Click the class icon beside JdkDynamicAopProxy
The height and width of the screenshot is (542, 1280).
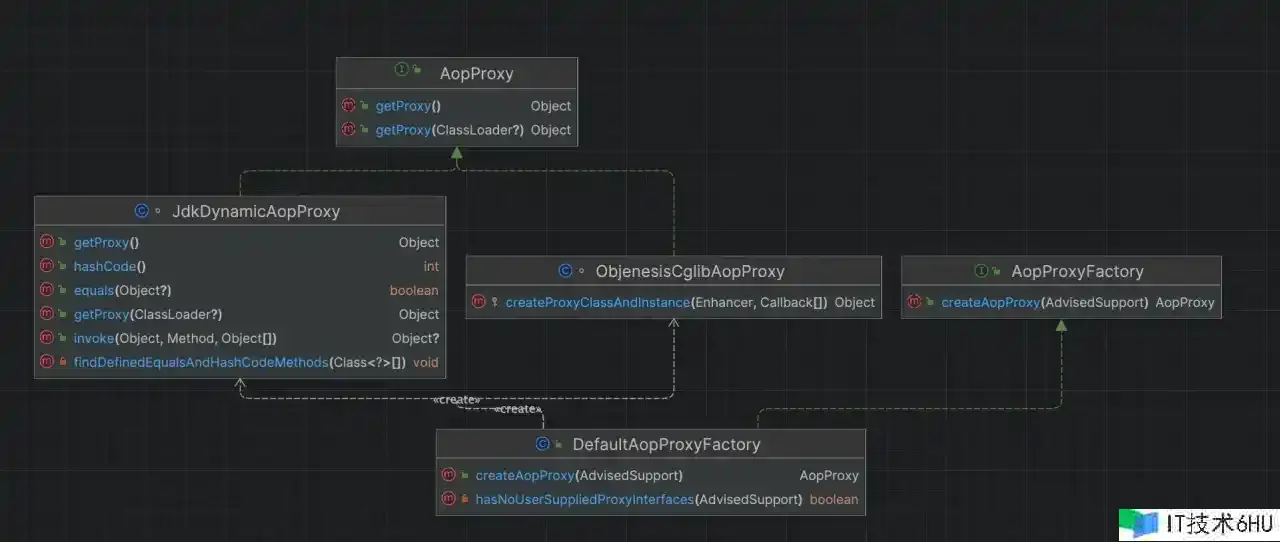click(141, 211)
